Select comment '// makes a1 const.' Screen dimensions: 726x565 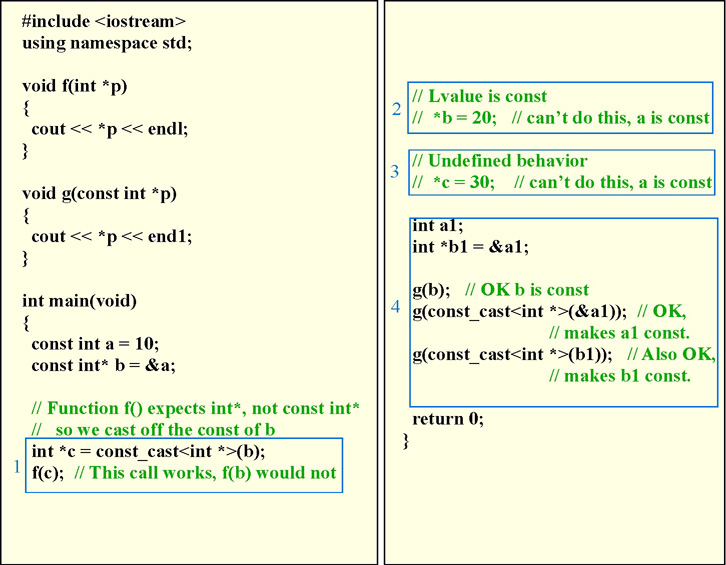pyautogui.click(x=620, y=333)
